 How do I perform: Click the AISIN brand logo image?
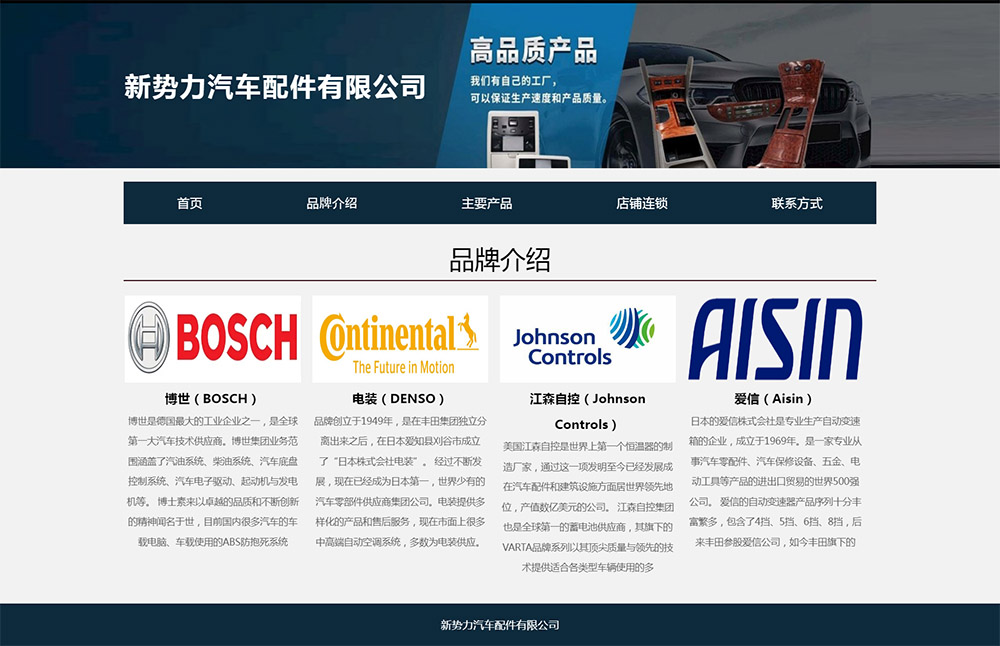776,339
